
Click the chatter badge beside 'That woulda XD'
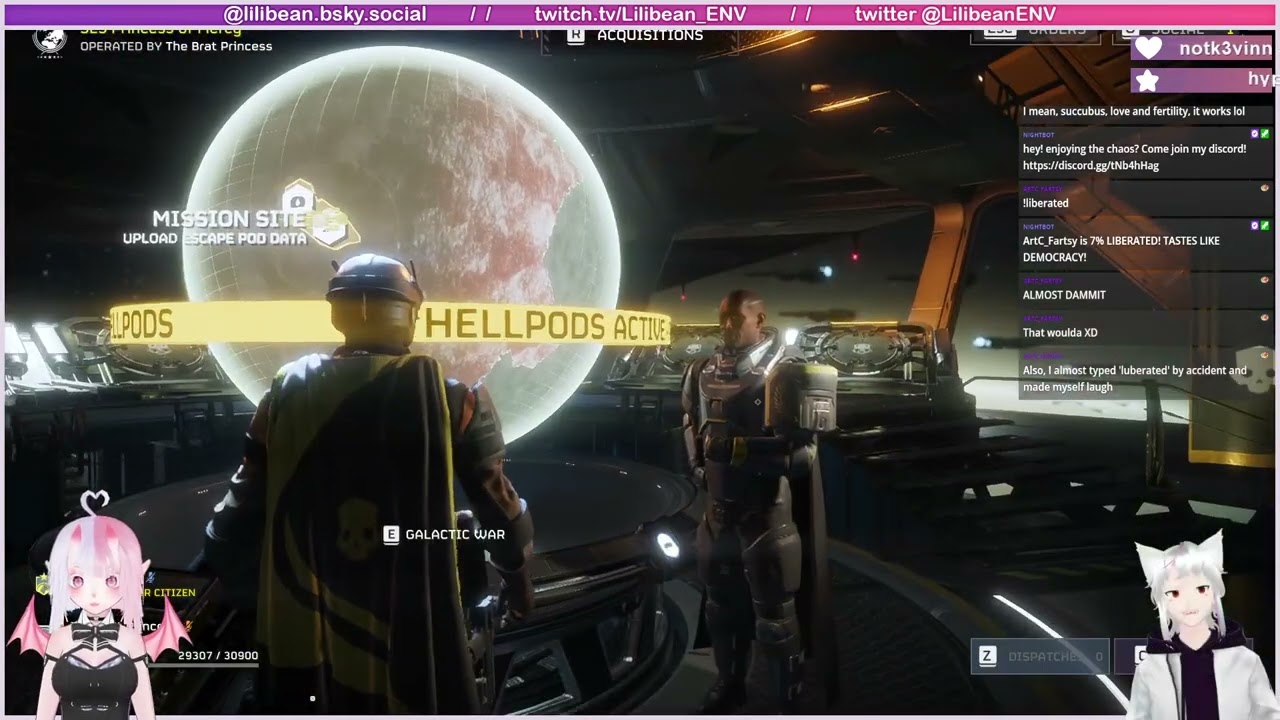click(x=1264, y=318)
